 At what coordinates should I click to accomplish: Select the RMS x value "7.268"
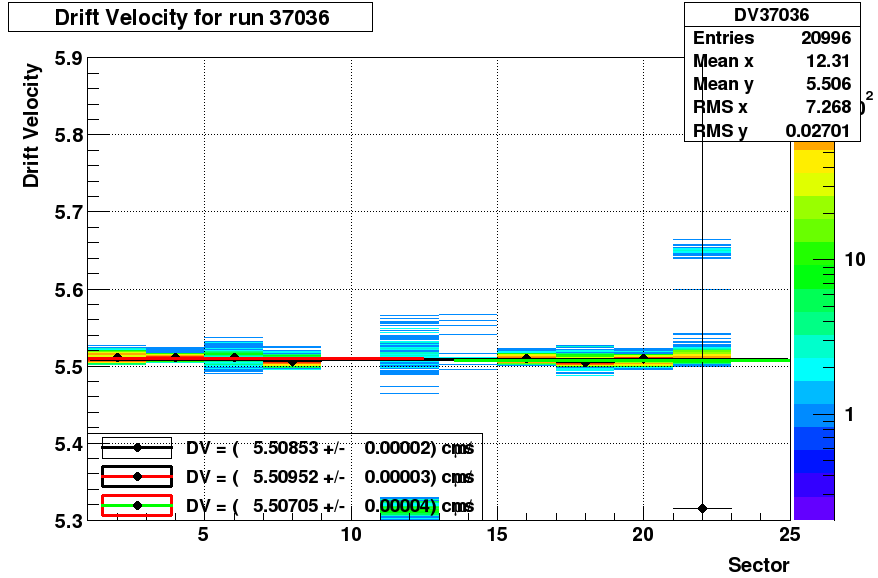pyautogui.click(x=828, y=107)
